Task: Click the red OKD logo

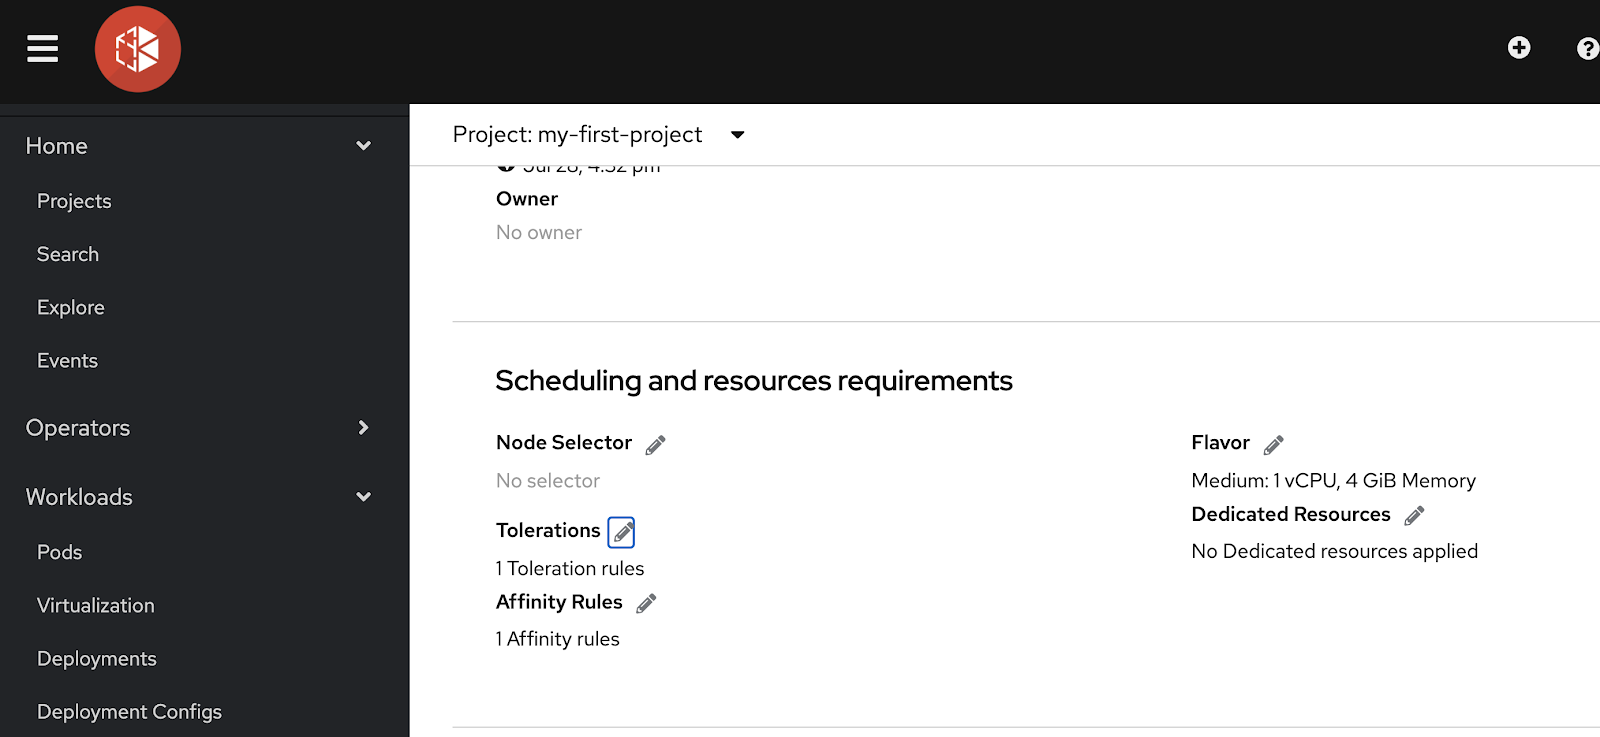Action: (x=138, y=49)
